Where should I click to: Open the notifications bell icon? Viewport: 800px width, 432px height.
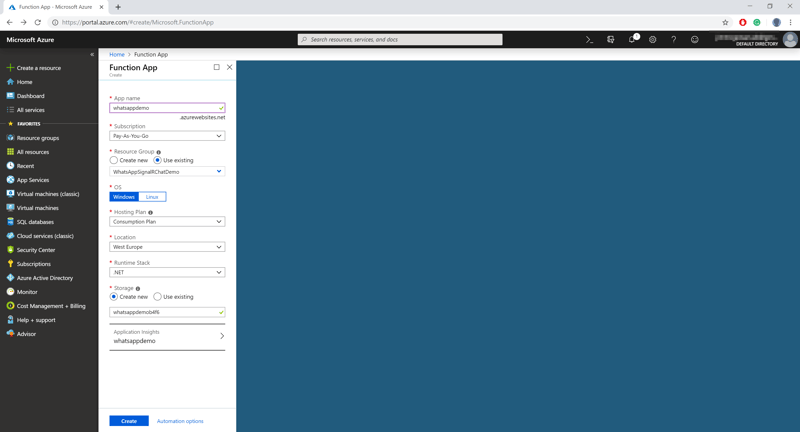632,40
